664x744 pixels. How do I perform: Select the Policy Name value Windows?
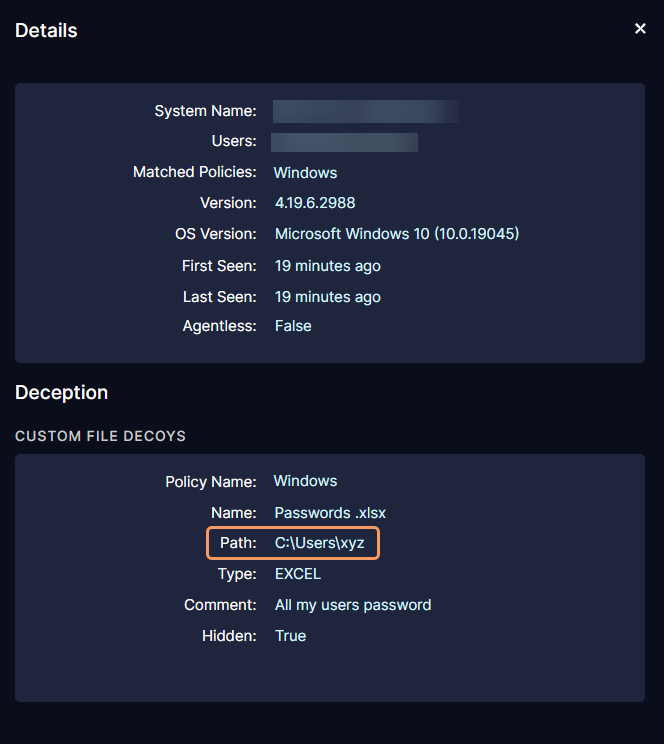pyautogui.click(x=305, y=481)
